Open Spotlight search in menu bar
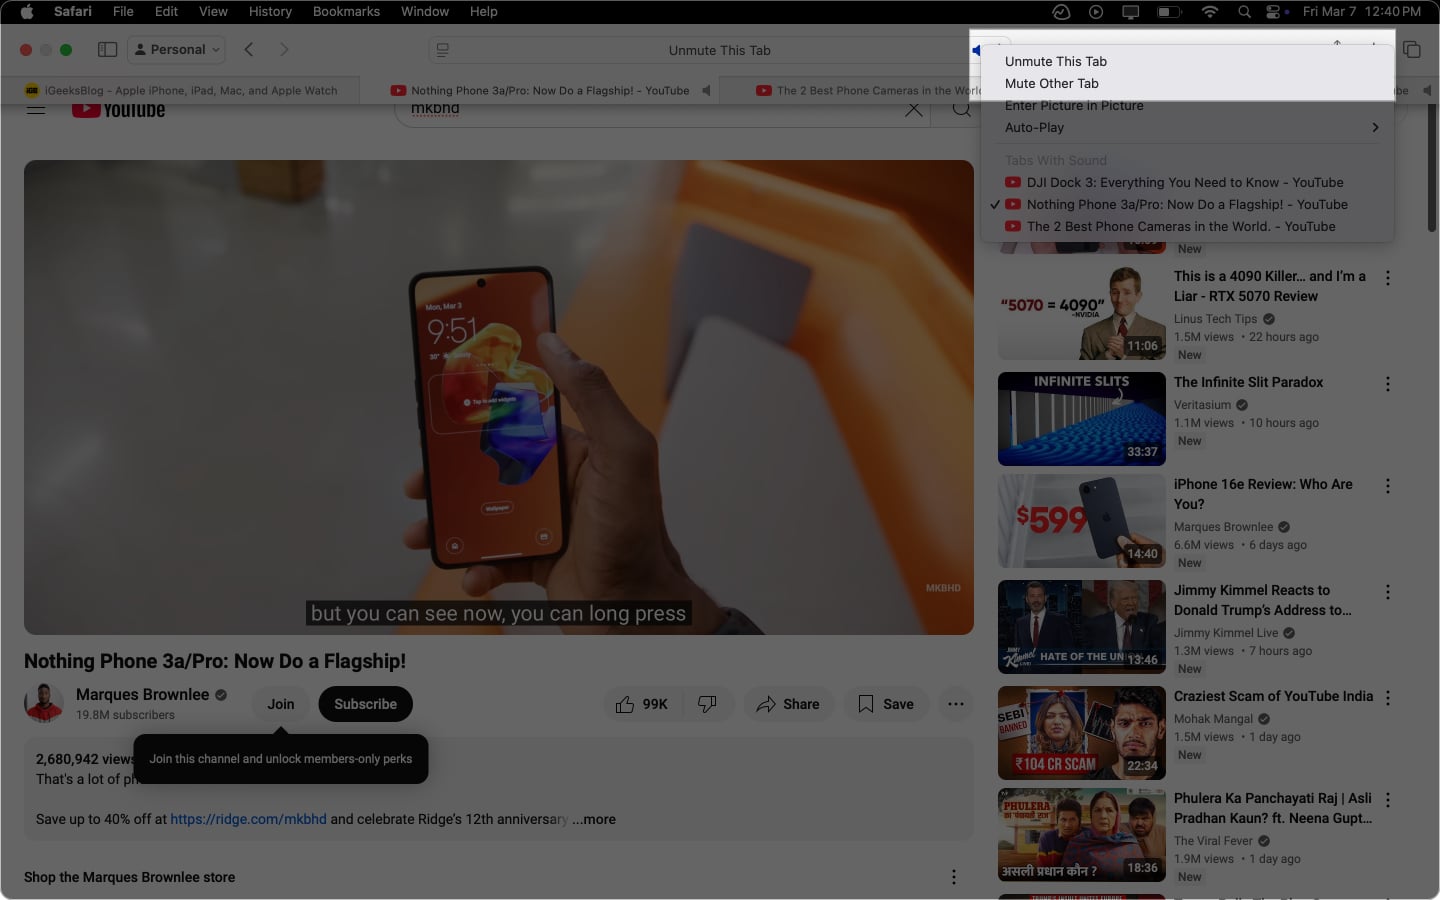 (x=1244, y=11)
